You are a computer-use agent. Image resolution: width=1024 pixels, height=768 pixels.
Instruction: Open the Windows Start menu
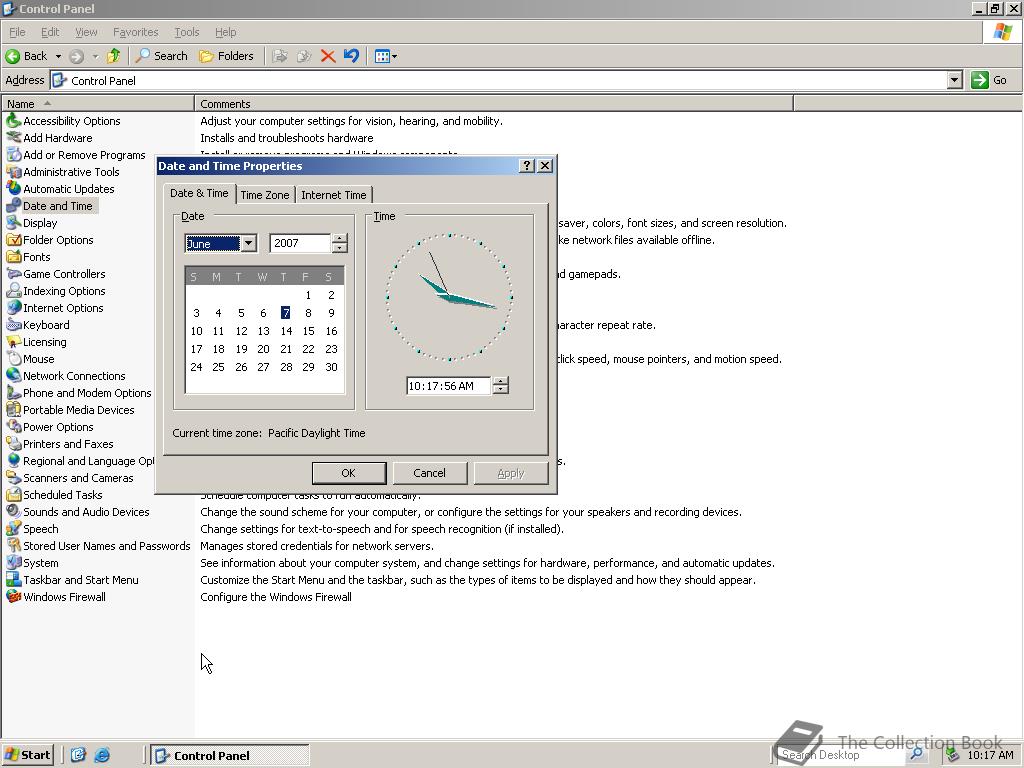[27, 755]
